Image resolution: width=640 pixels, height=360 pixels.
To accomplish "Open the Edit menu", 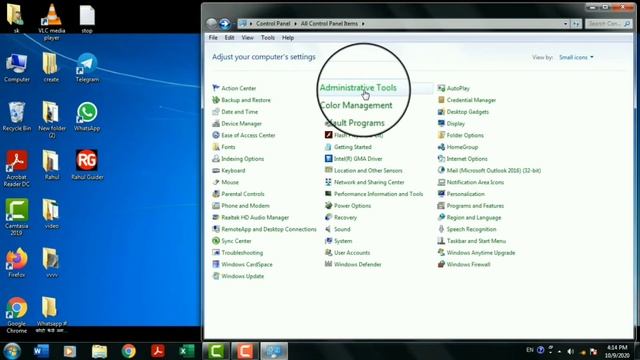I will tap(229, 38).
